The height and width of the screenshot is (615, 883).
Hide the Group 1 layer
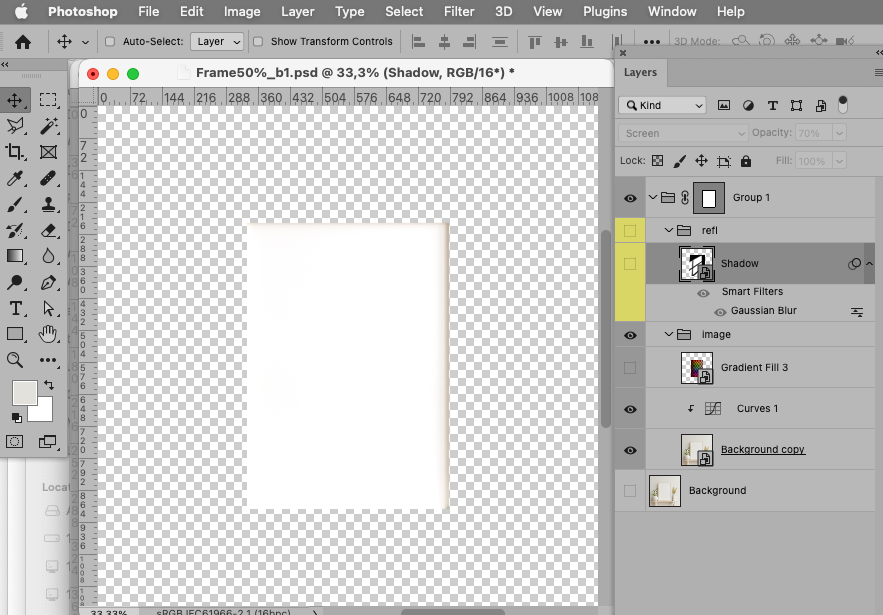pos(629,197)
